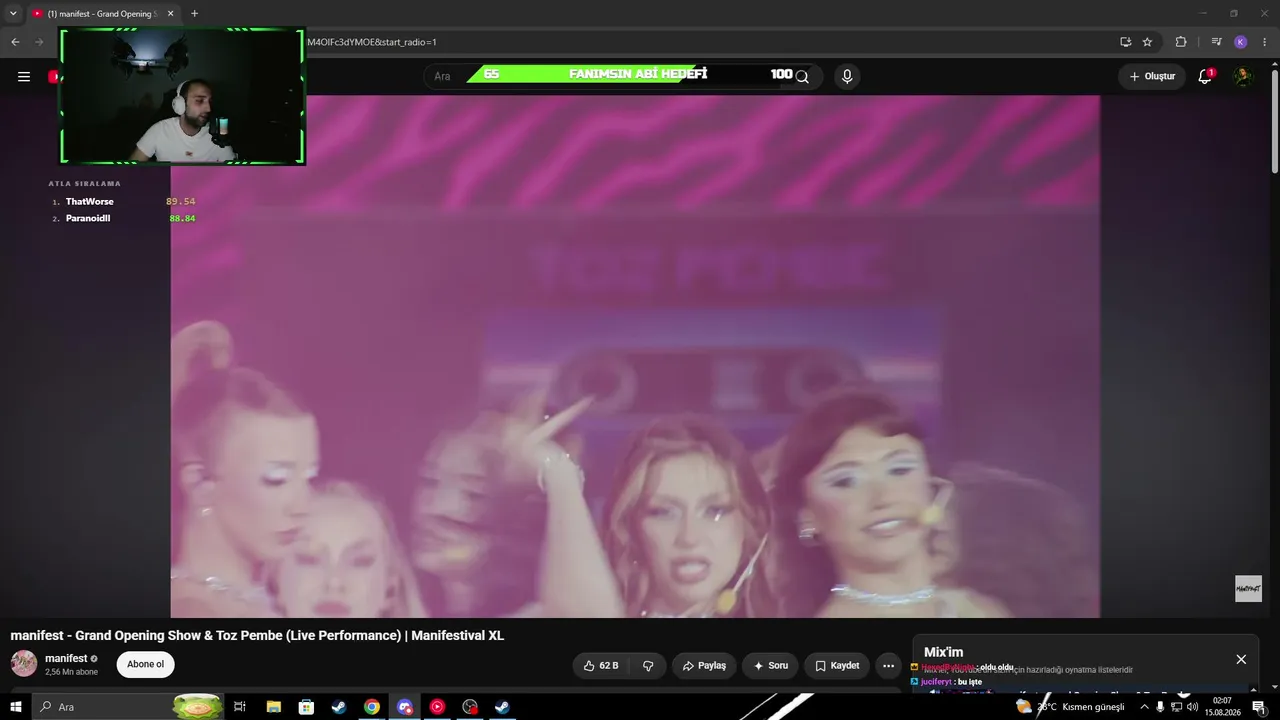Open the Chrome media controls icon
The width and height of the screenshot is (1280, 720).
[1216, 42]
